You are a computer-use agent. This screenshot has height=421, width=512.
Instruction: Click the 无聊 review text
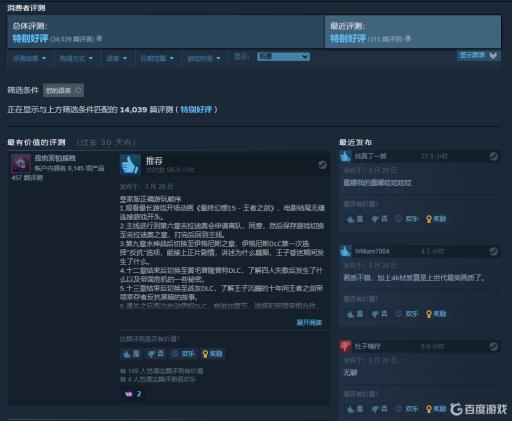pyautogui.click(x=350, y=372)
